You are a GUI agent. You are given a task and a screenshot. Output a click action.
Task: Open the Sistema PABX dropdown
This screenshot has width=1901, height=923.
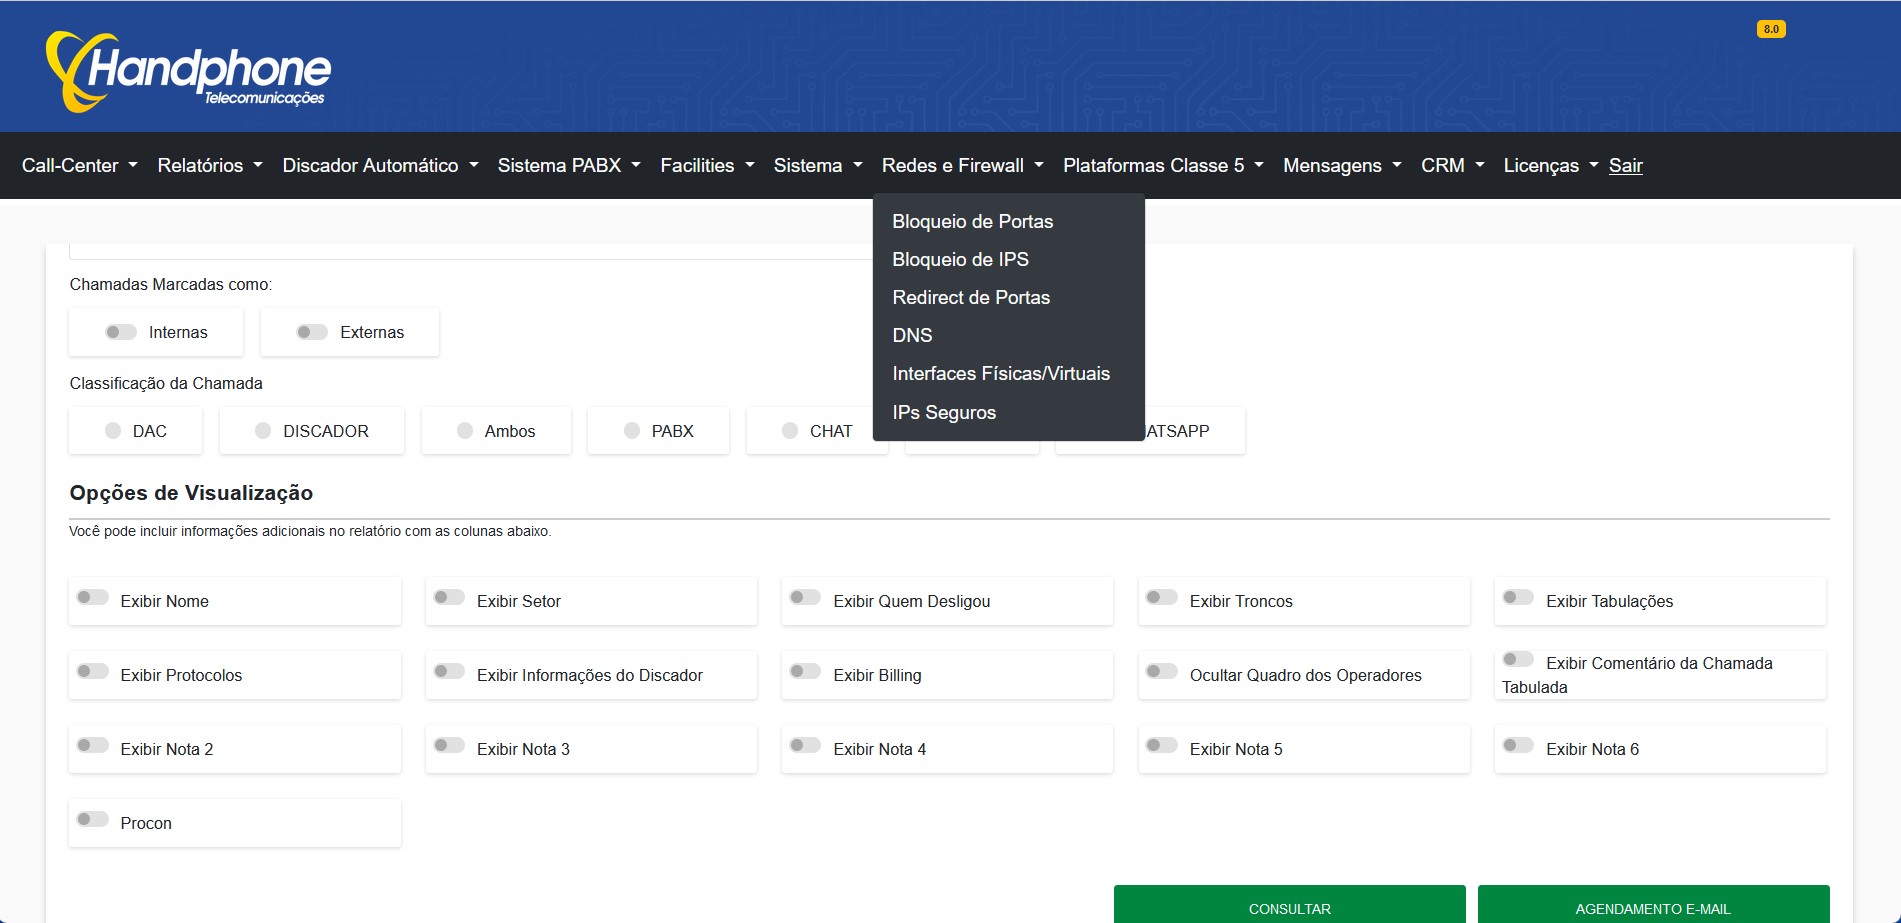(568, 166)
